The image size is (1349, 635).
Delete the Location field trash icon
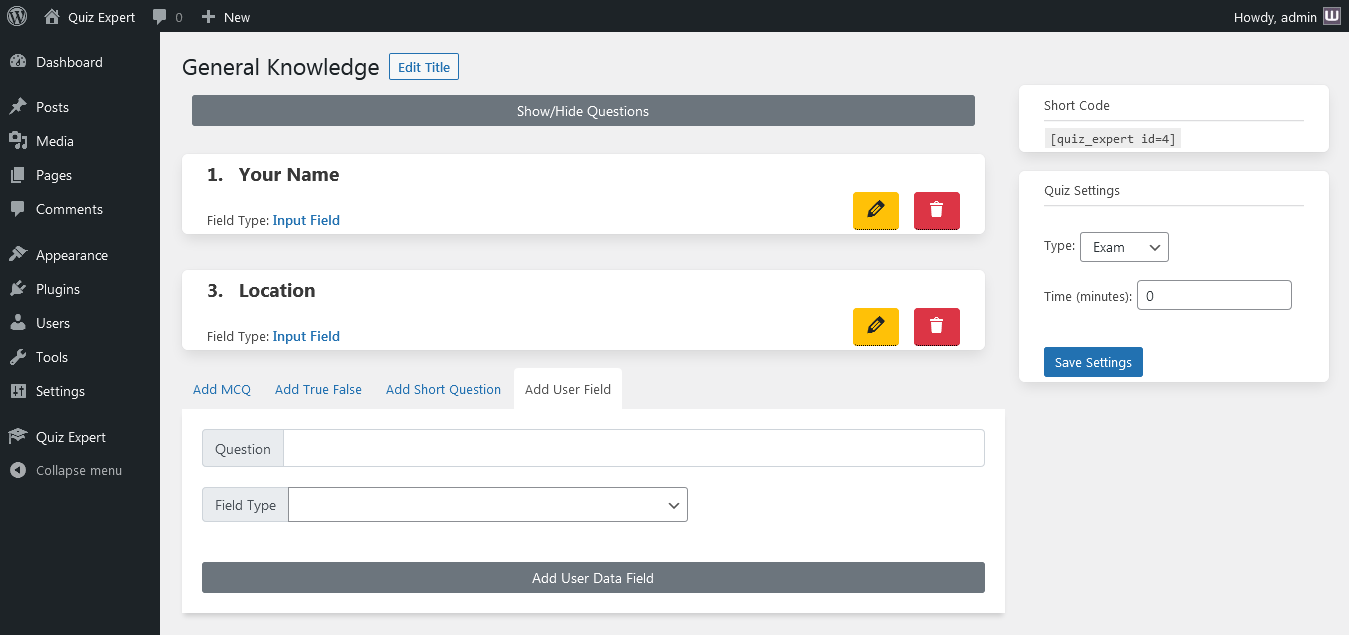tap(937, 326)
